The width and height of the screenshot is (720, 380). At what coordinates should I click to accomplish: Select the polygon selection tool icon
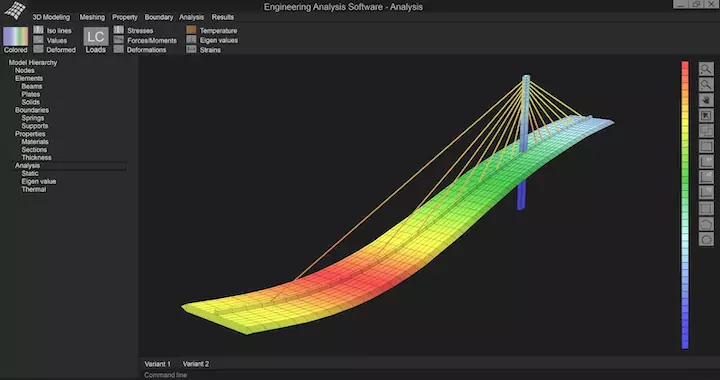coord(706,224)
